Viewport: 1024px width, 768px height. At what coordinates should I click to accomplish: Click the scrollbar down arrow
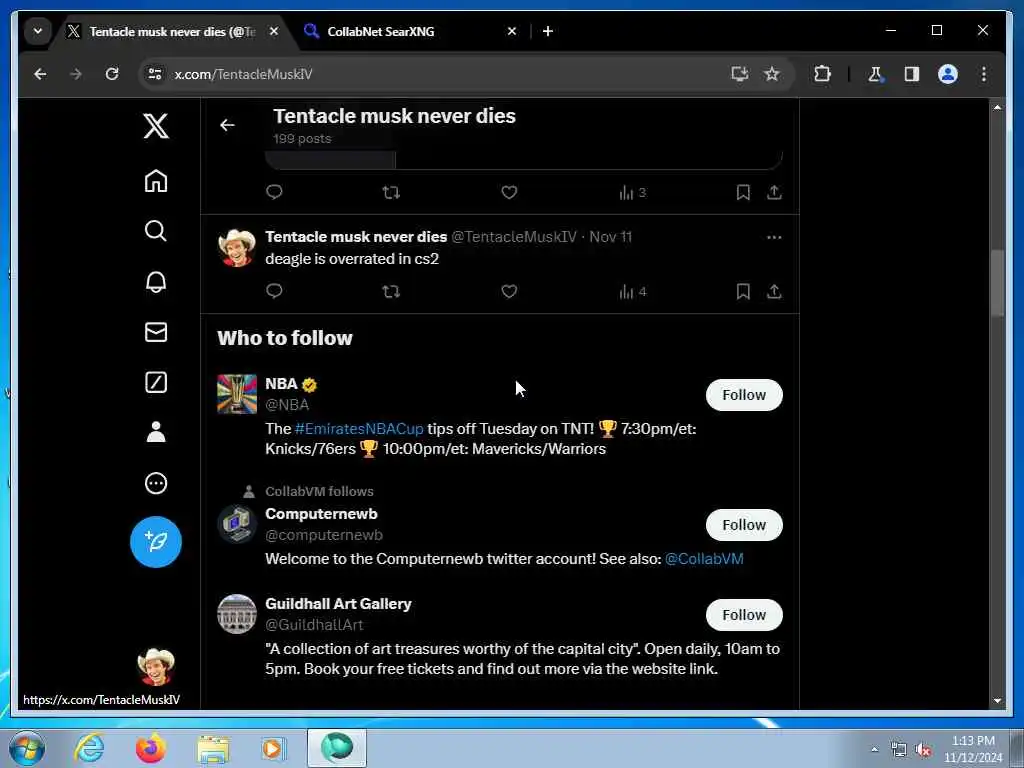point(997,701)
